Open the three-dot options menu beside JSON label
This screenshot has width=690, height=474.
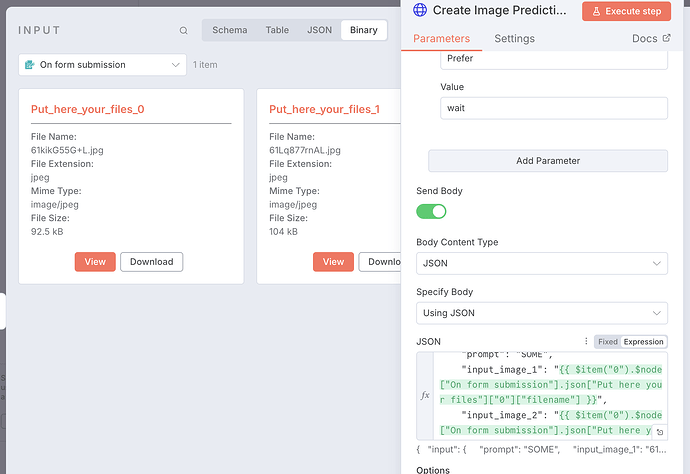point(586,341)
